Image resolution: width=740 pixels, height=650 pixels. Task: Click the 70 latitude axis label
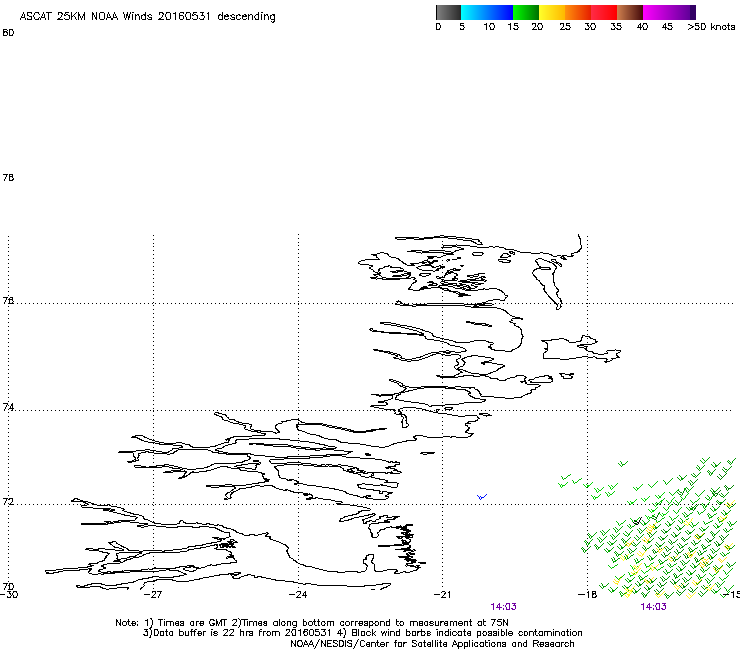[8, 587]
